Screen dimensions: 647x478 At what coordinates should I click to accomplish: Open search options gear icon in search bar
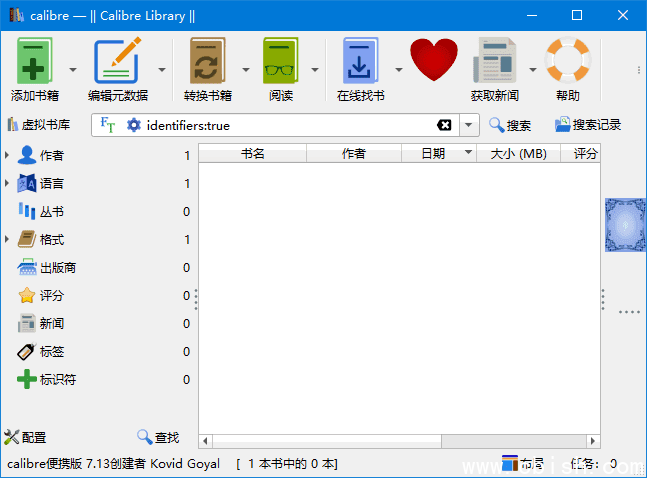click(134, 125)
